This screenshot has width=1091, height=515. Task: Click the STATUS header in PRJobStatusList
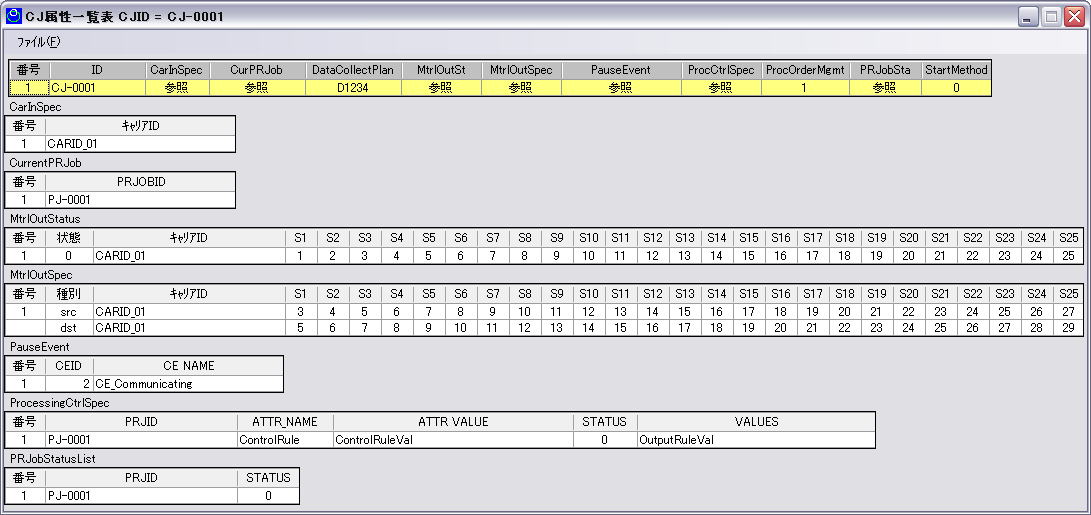pos(268,477)
